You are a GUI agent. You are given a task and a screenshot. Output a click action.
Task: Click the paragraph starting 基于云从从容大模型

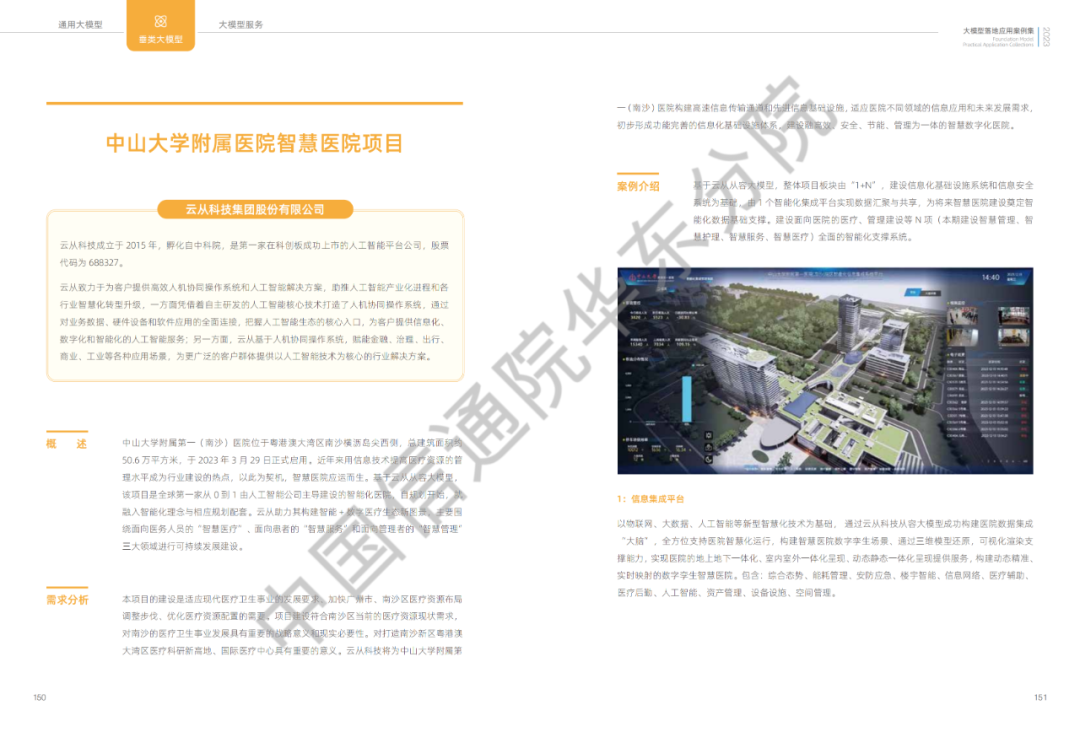(863, 211)
